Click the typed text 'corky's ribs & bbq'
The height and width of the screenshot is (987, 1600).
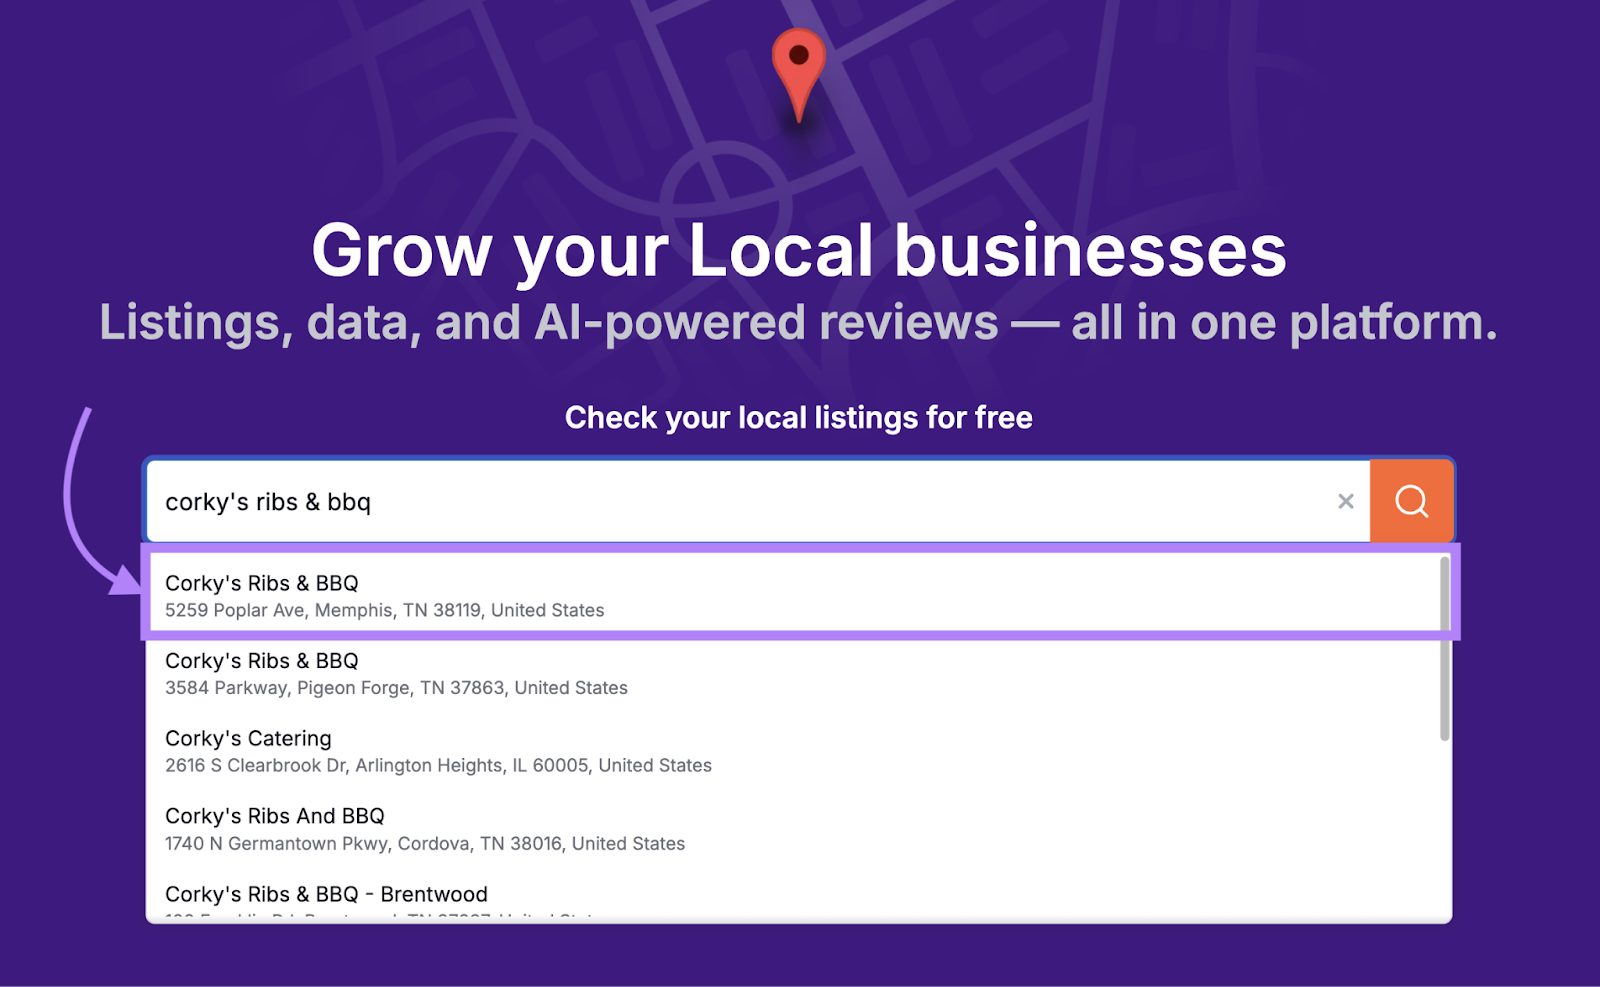[268, 502]
